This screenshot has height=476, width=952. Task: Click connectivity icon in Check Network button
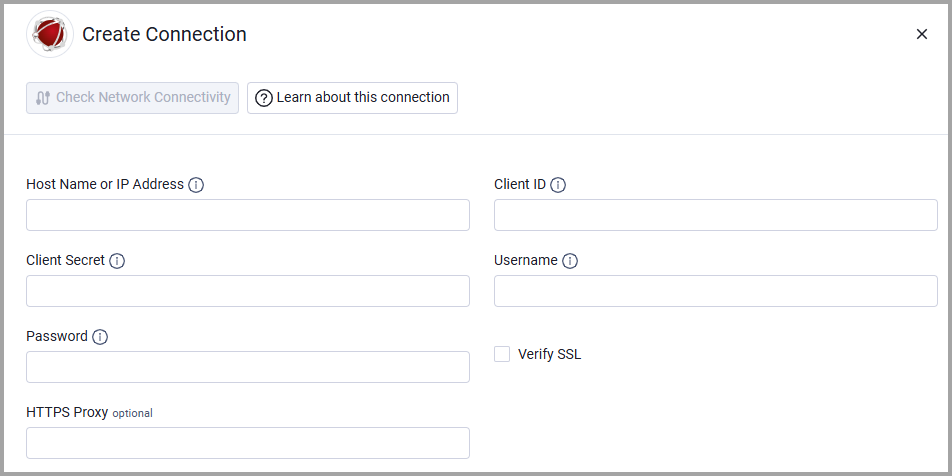(42, 98)
